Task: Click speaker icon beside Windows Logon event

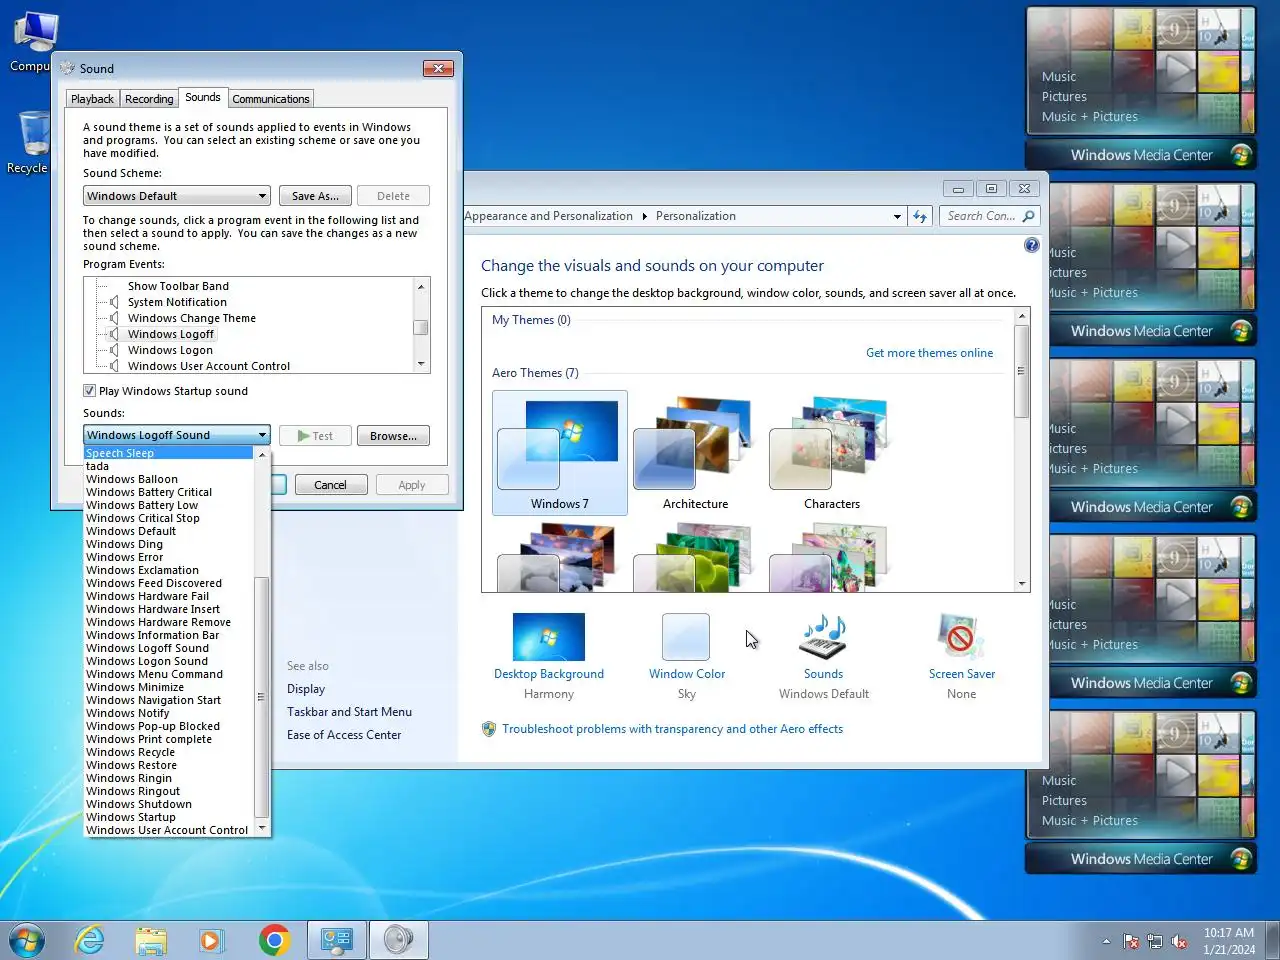Action: (x=115, y=350)
